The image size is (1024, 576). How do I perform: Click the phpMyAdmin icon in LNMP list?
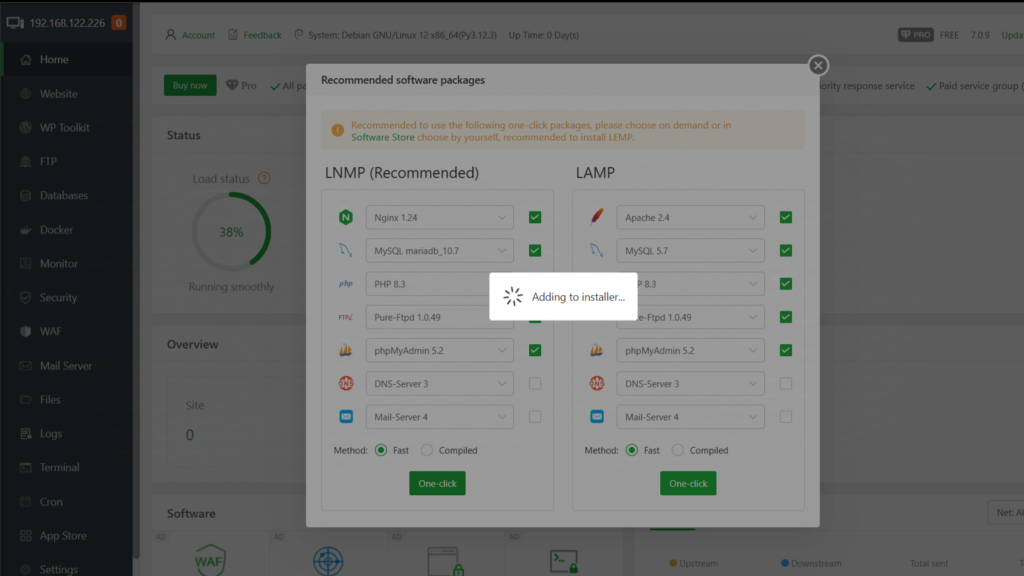pyautogui.click(x=346, y=350)
